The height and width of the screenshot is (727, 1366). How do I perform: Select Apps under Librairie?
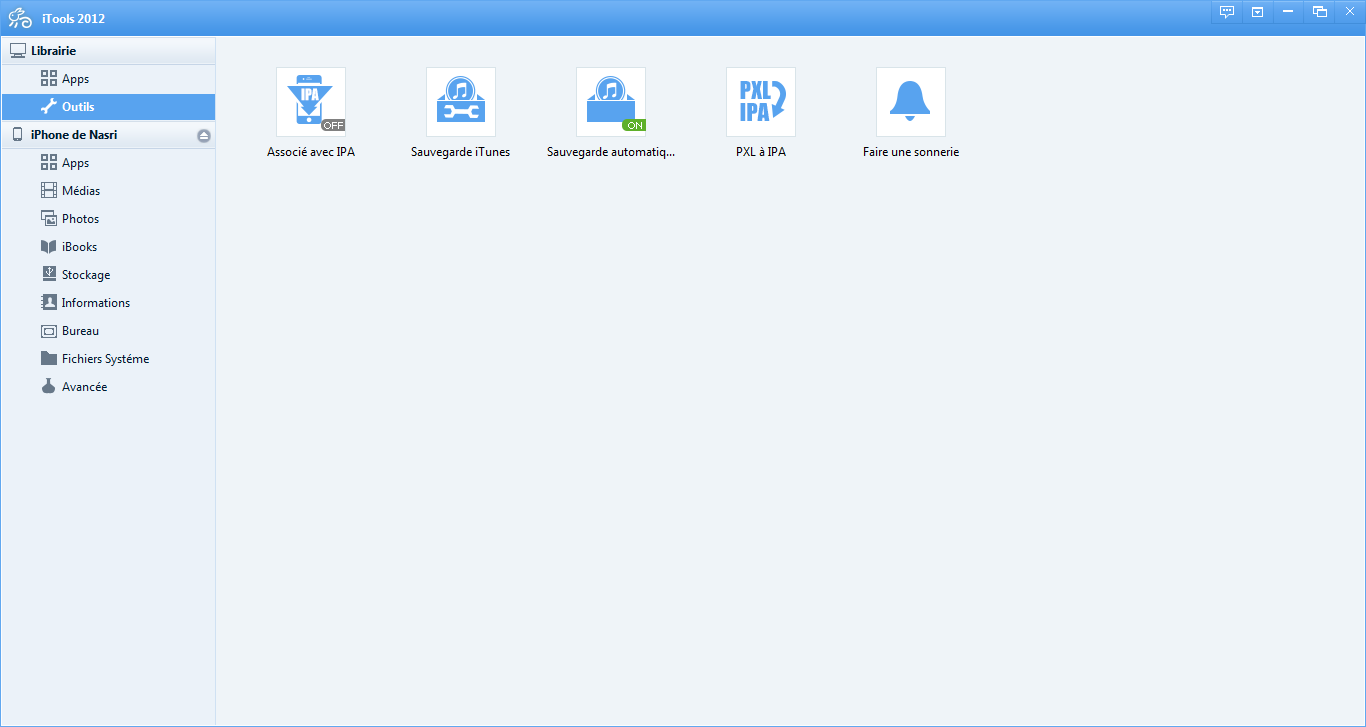point(108,79)
